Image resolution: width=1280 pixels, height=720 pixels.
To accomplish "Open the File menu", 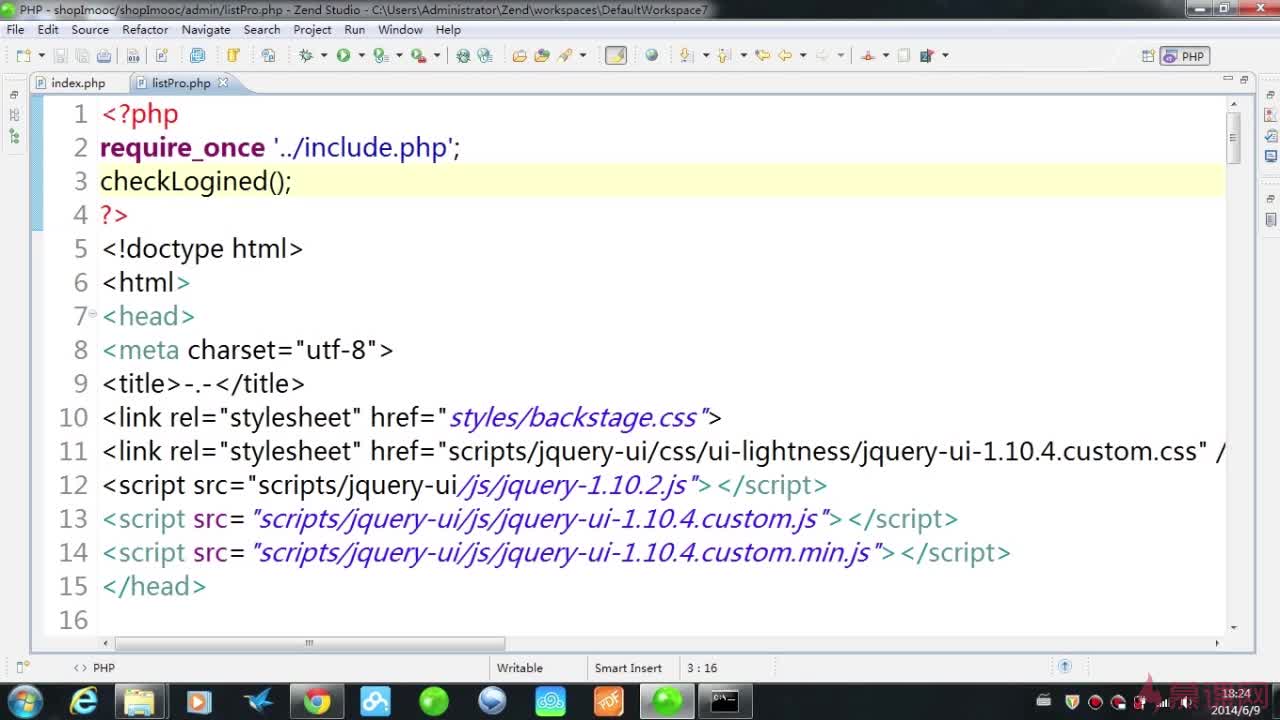I will point(15,30).
